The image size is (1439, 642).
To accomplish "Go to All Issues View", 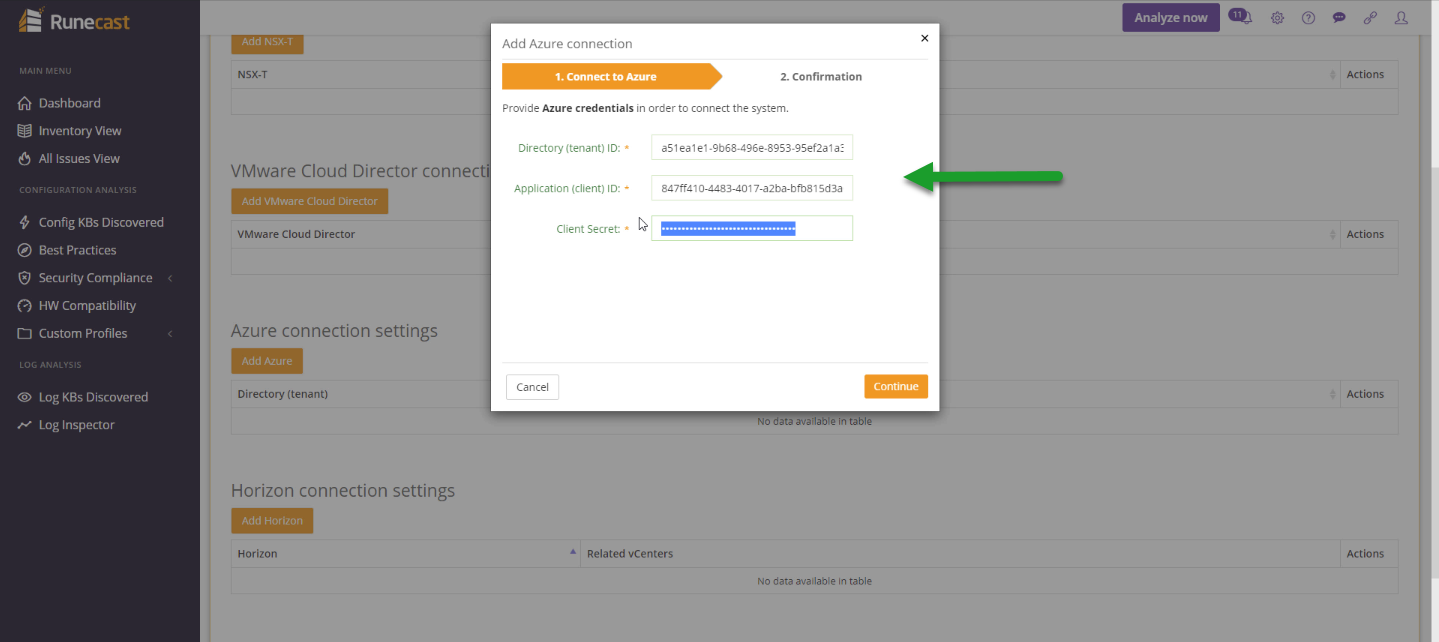I will click(79, 158).
